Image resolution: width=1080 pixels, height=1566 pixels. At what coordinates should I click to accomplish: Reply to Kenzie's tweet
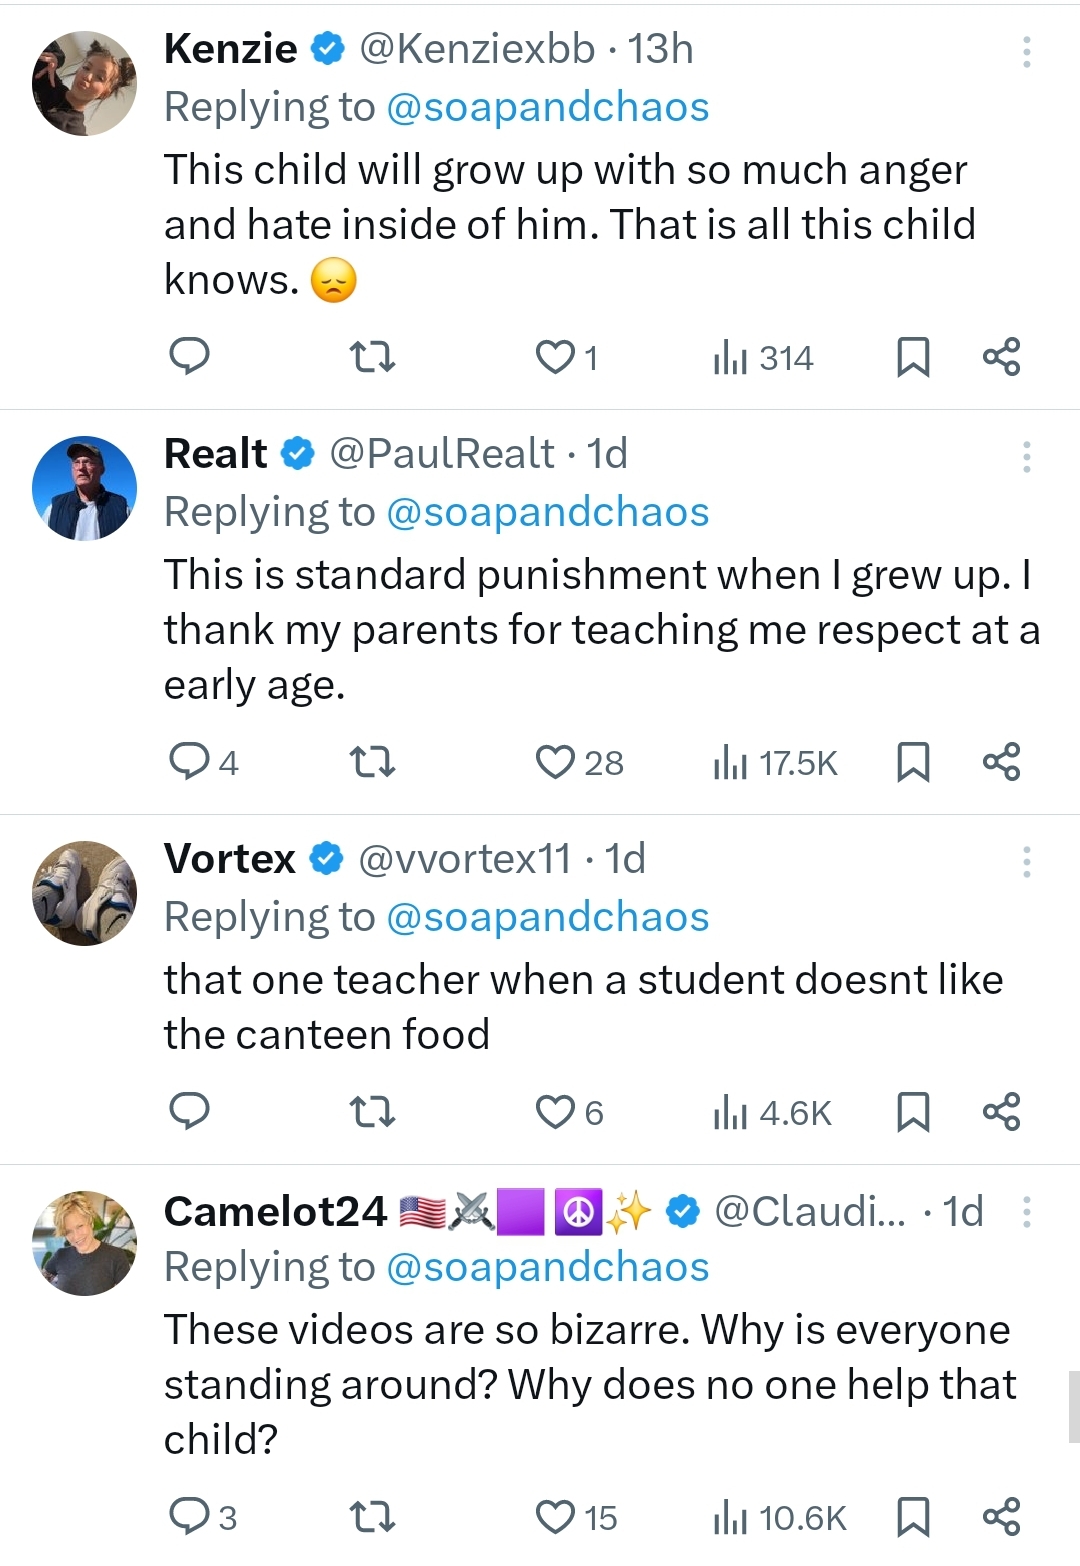click(189, 357)
